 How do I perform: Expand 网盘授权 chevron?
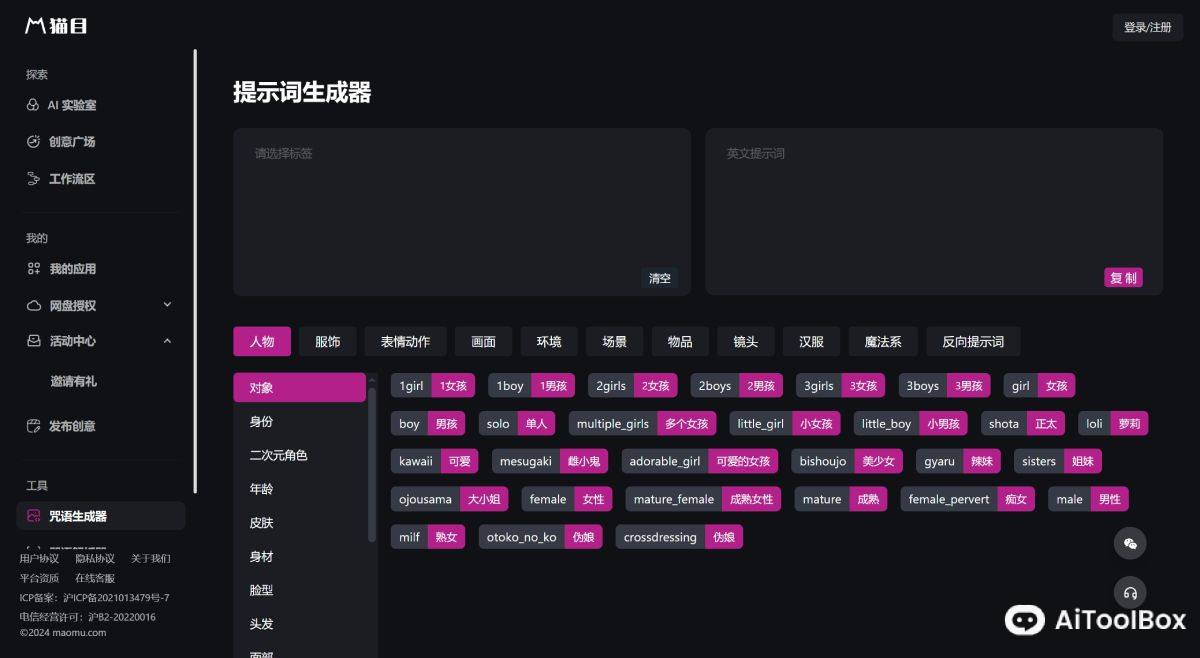pos(167,304)
